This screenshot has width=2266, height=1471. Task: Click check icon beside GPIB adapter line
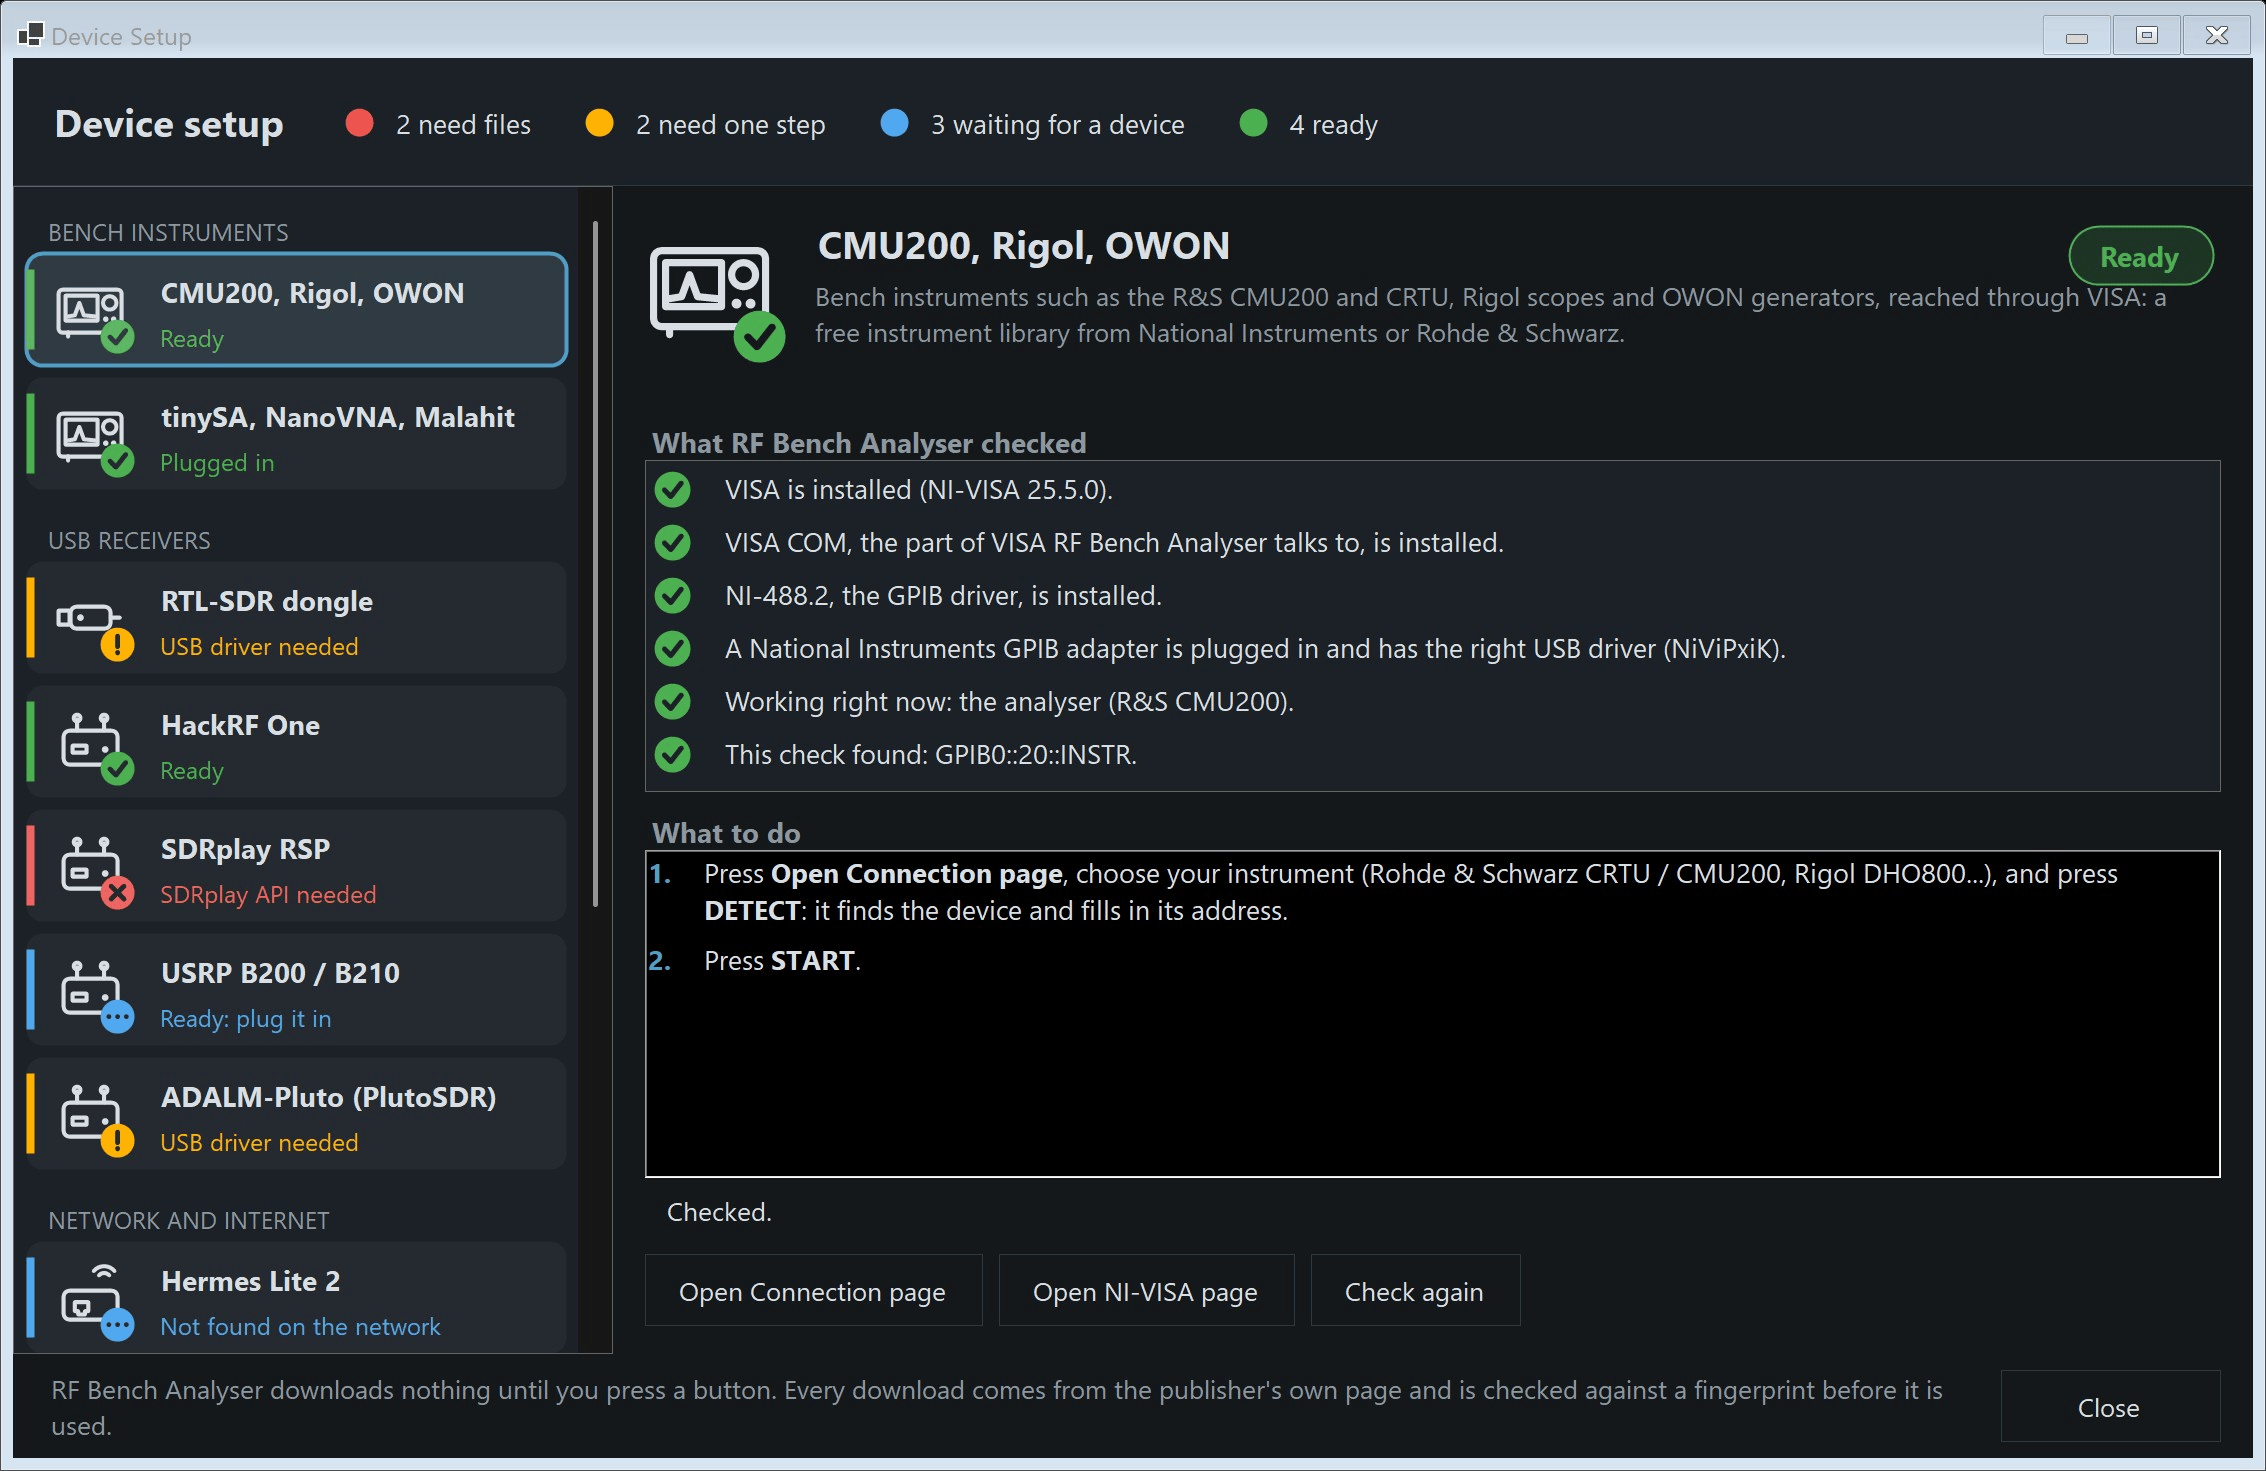pyautogui.click(x=673, y=649)
